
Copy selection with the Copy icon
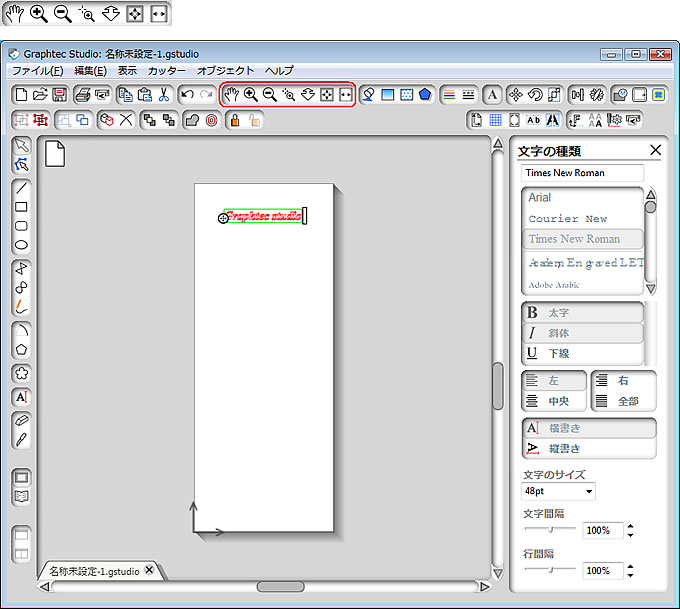[126, 95]
